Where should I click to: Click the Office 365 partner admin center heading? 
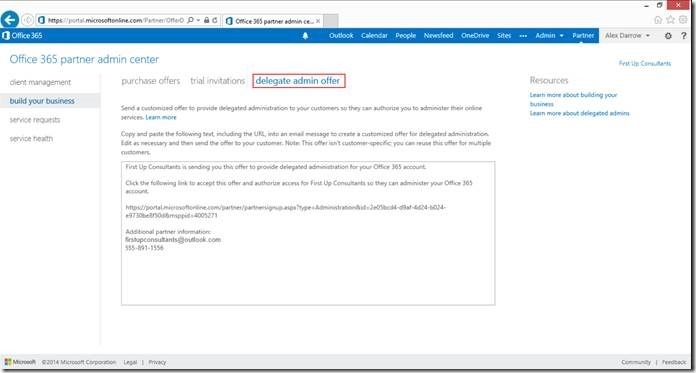[x=84, y=60]
